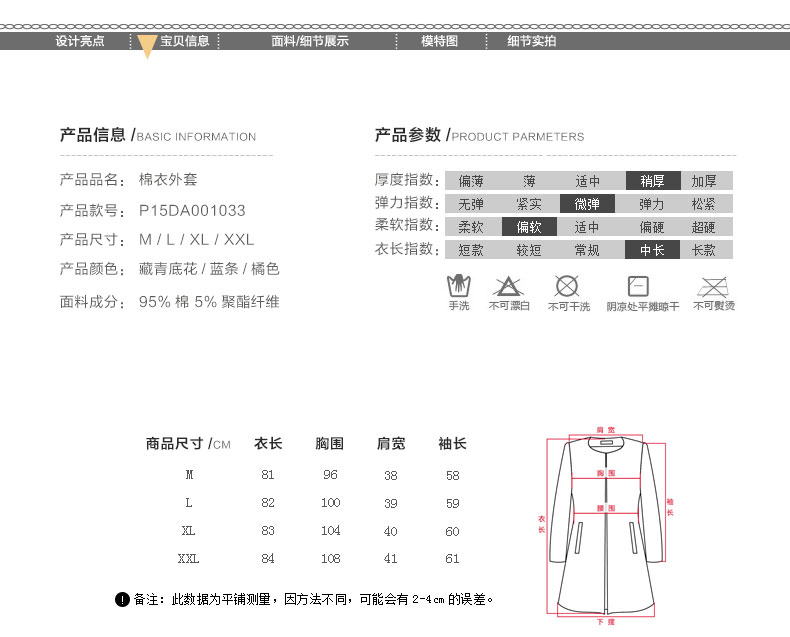This screenshot has width=790, height=637.
Task: Select highlighted 中长 length option
Action: [x=652, y=250]
